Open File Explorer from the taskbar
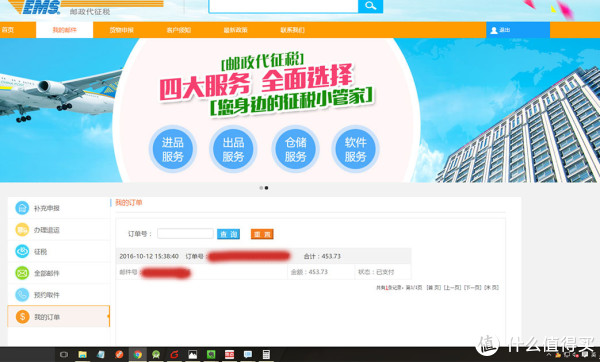The width and height of the screenshot is (600, 362). (x=82, y=355)
